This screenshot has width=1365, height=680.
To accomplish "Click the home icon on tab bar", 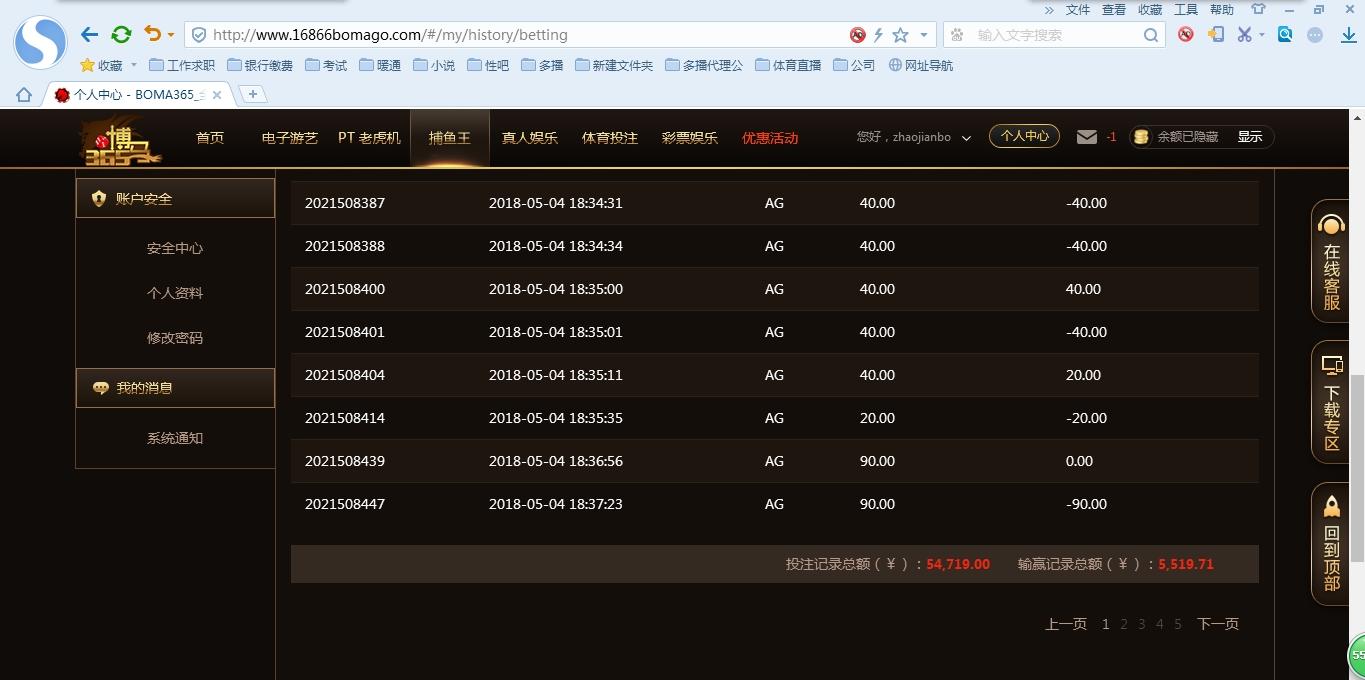I will (24, 94).
